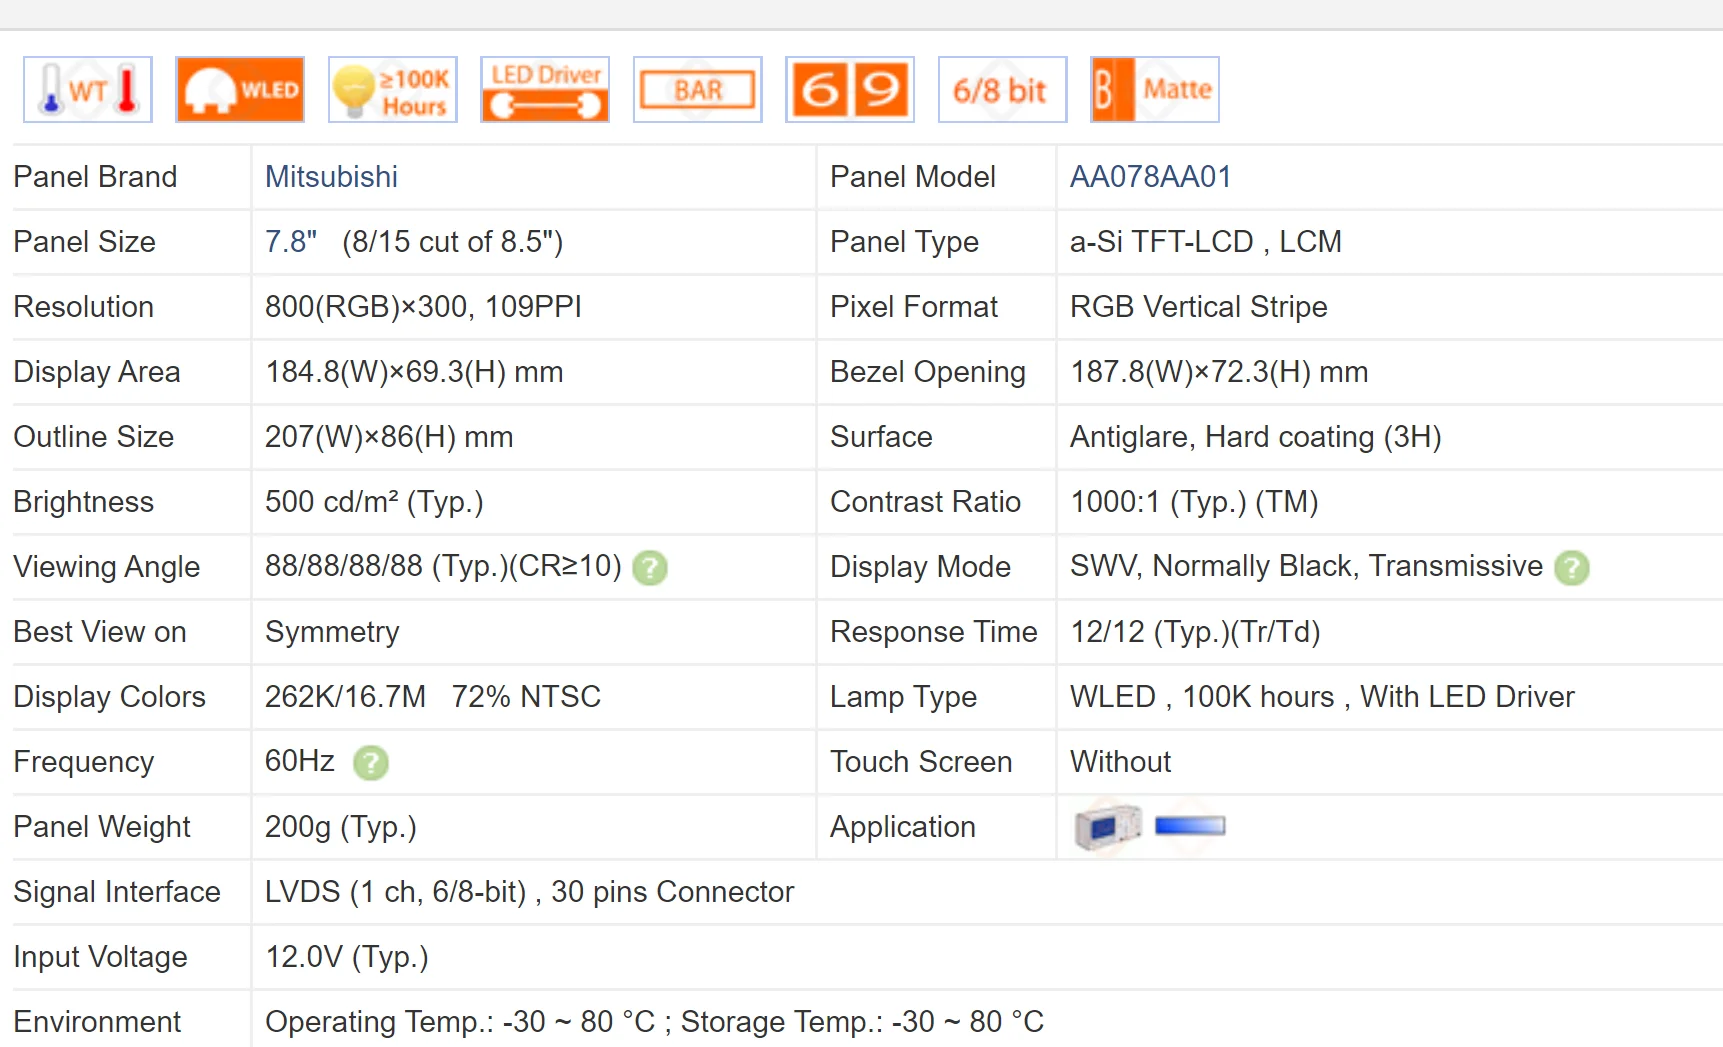Click the 7.8" panel size link

[290, 242]
